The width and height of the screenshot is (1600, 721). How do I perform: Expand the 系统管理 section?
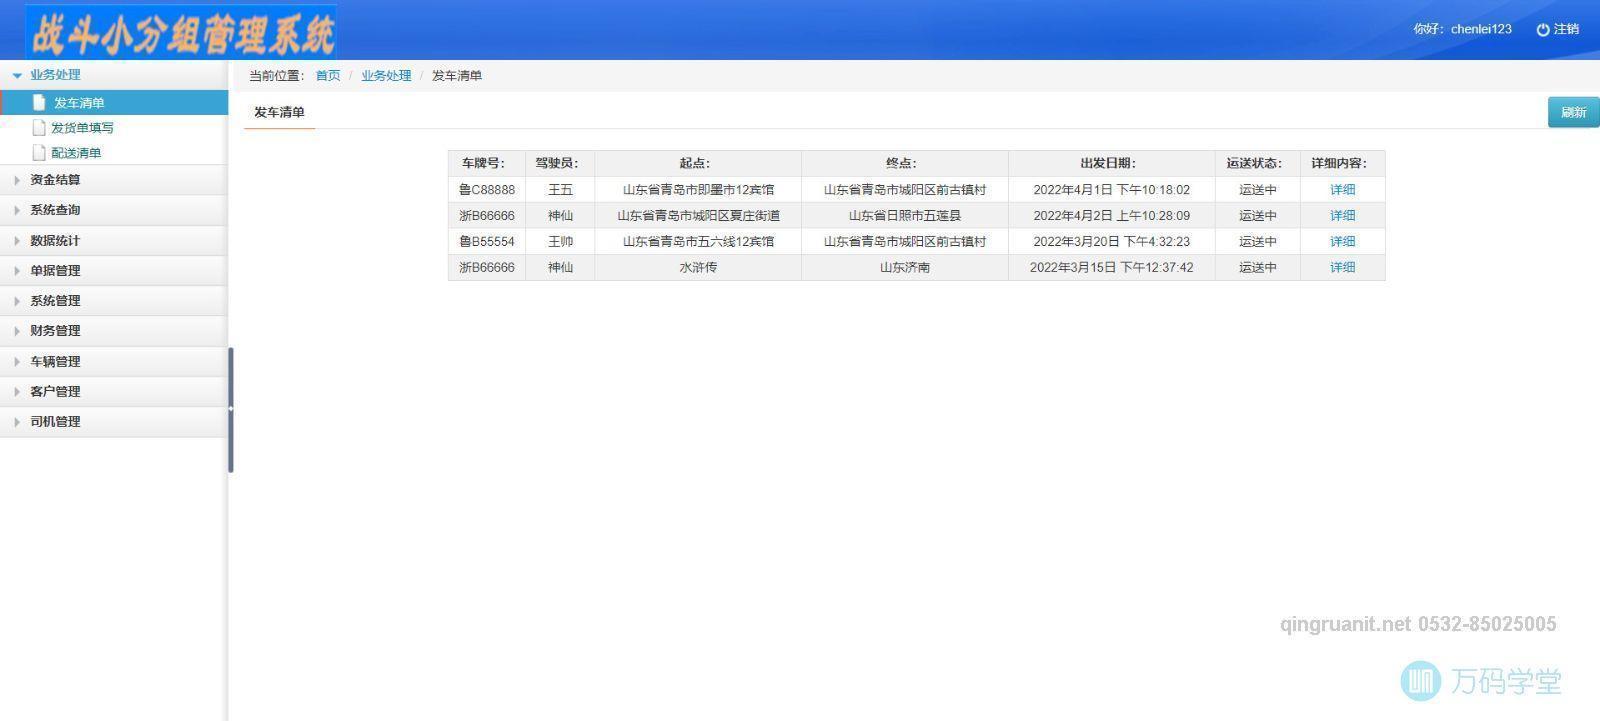pyautogui.click(x=114, y=300)
